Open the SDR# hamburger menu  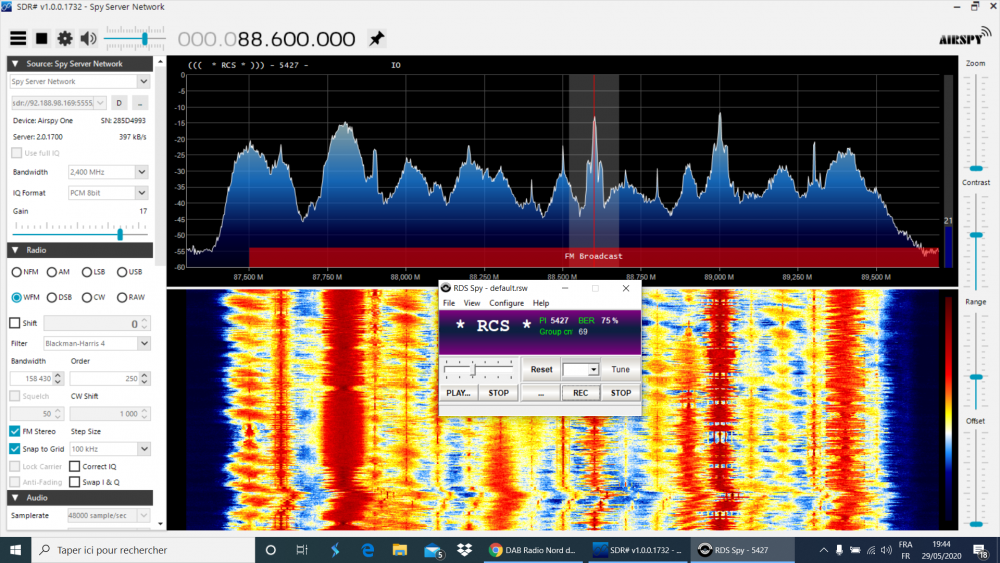pyautogui.click(x=18, y=38)
